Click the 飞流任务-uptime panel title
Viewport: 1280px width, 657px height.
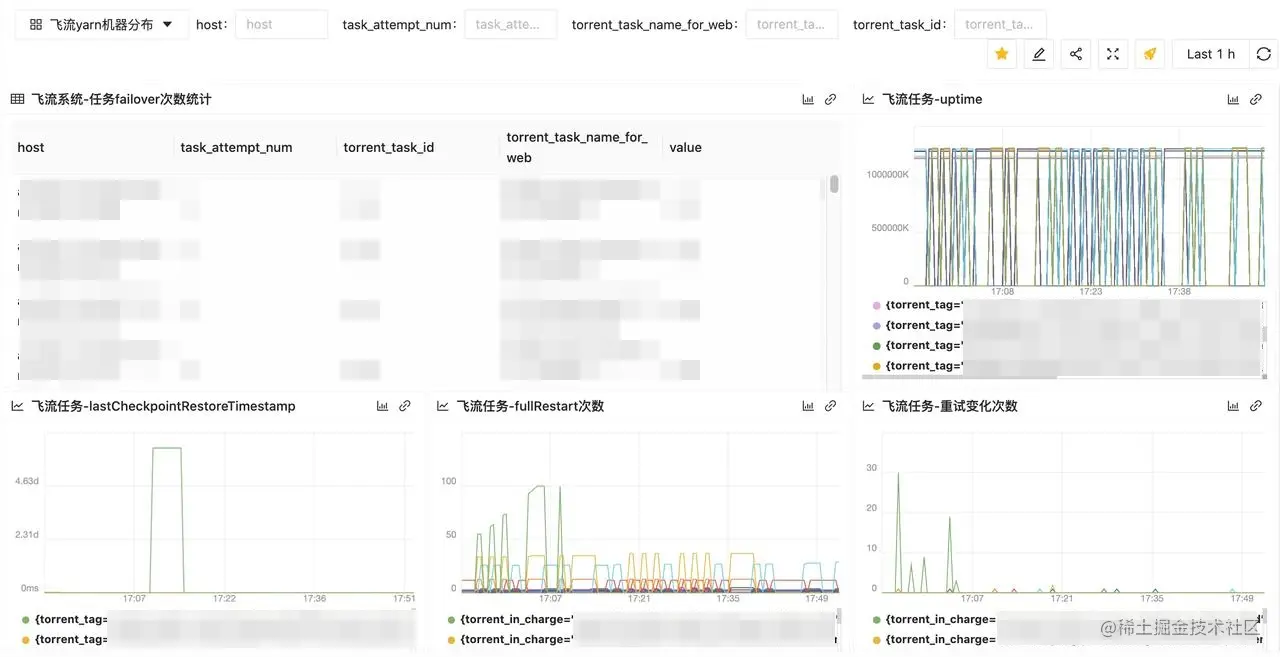pos(932,99)
